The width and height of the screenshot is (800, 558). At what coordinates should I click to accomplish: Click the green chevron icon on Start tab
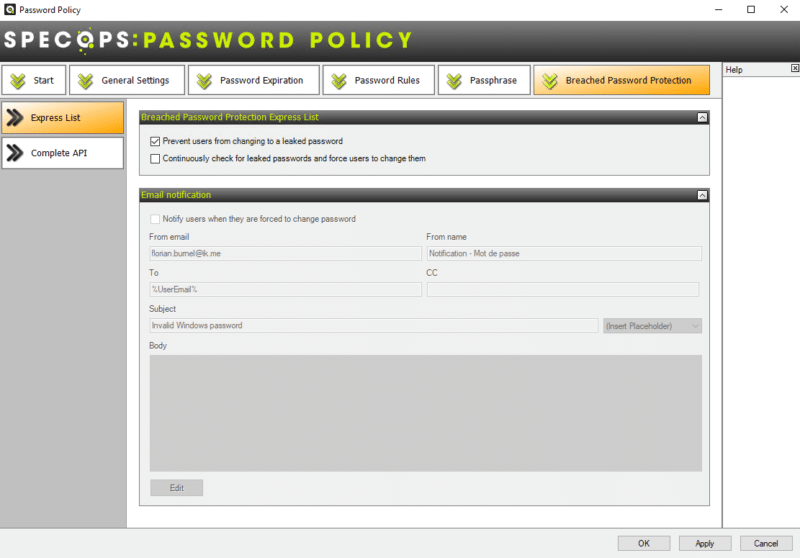[x=18, y=81]
